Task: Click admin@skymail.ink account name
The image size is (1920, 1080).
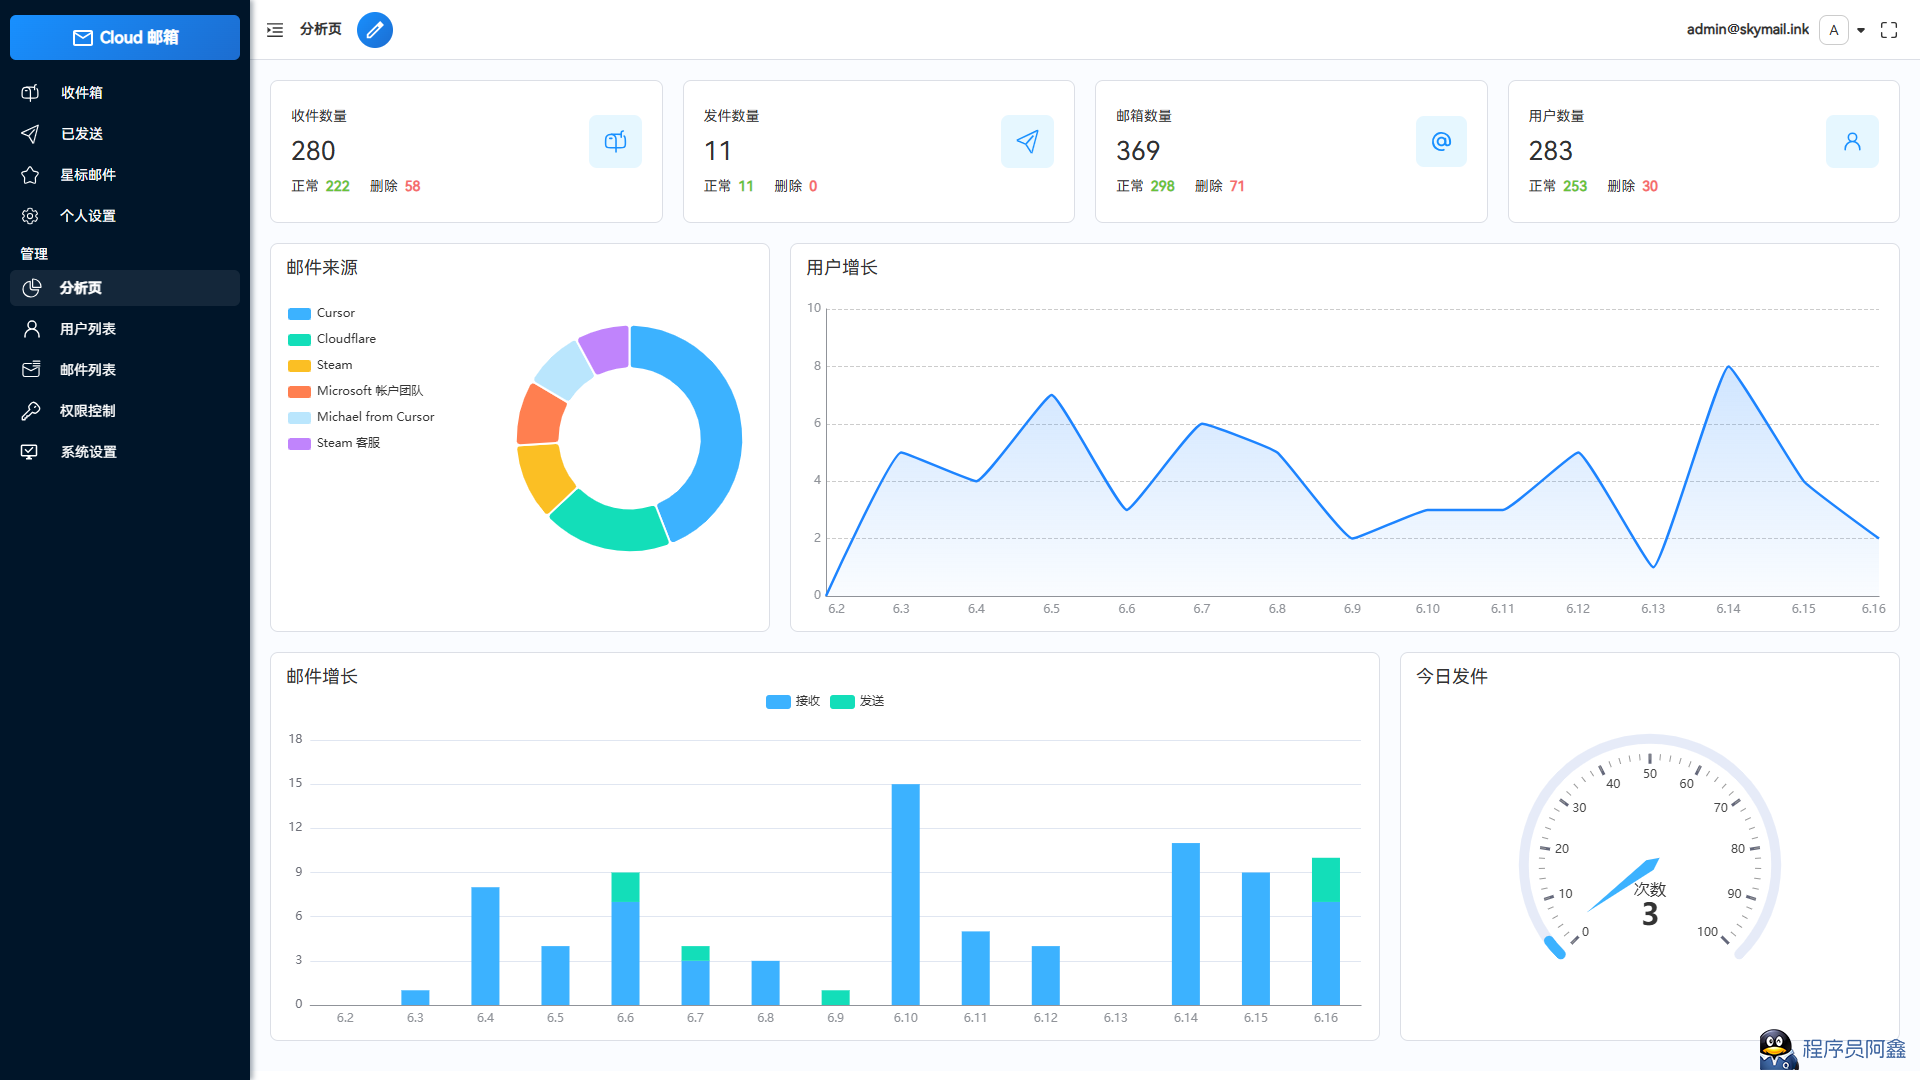Action: pyautogui.click(x=1747, y=30)
